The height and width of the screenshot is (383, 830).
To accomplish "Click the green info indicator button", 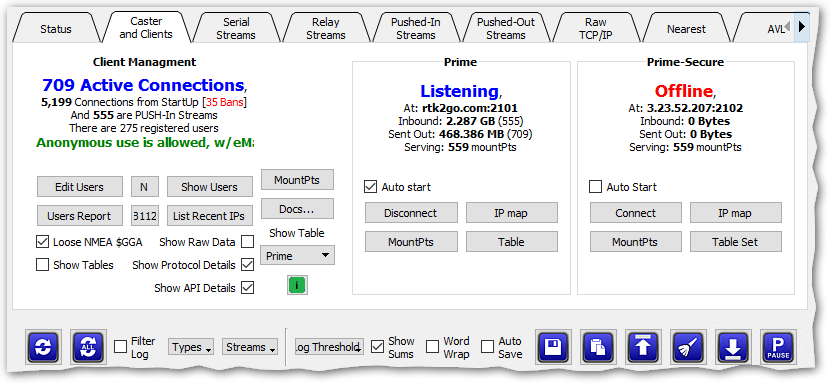I will coord(297,285).
